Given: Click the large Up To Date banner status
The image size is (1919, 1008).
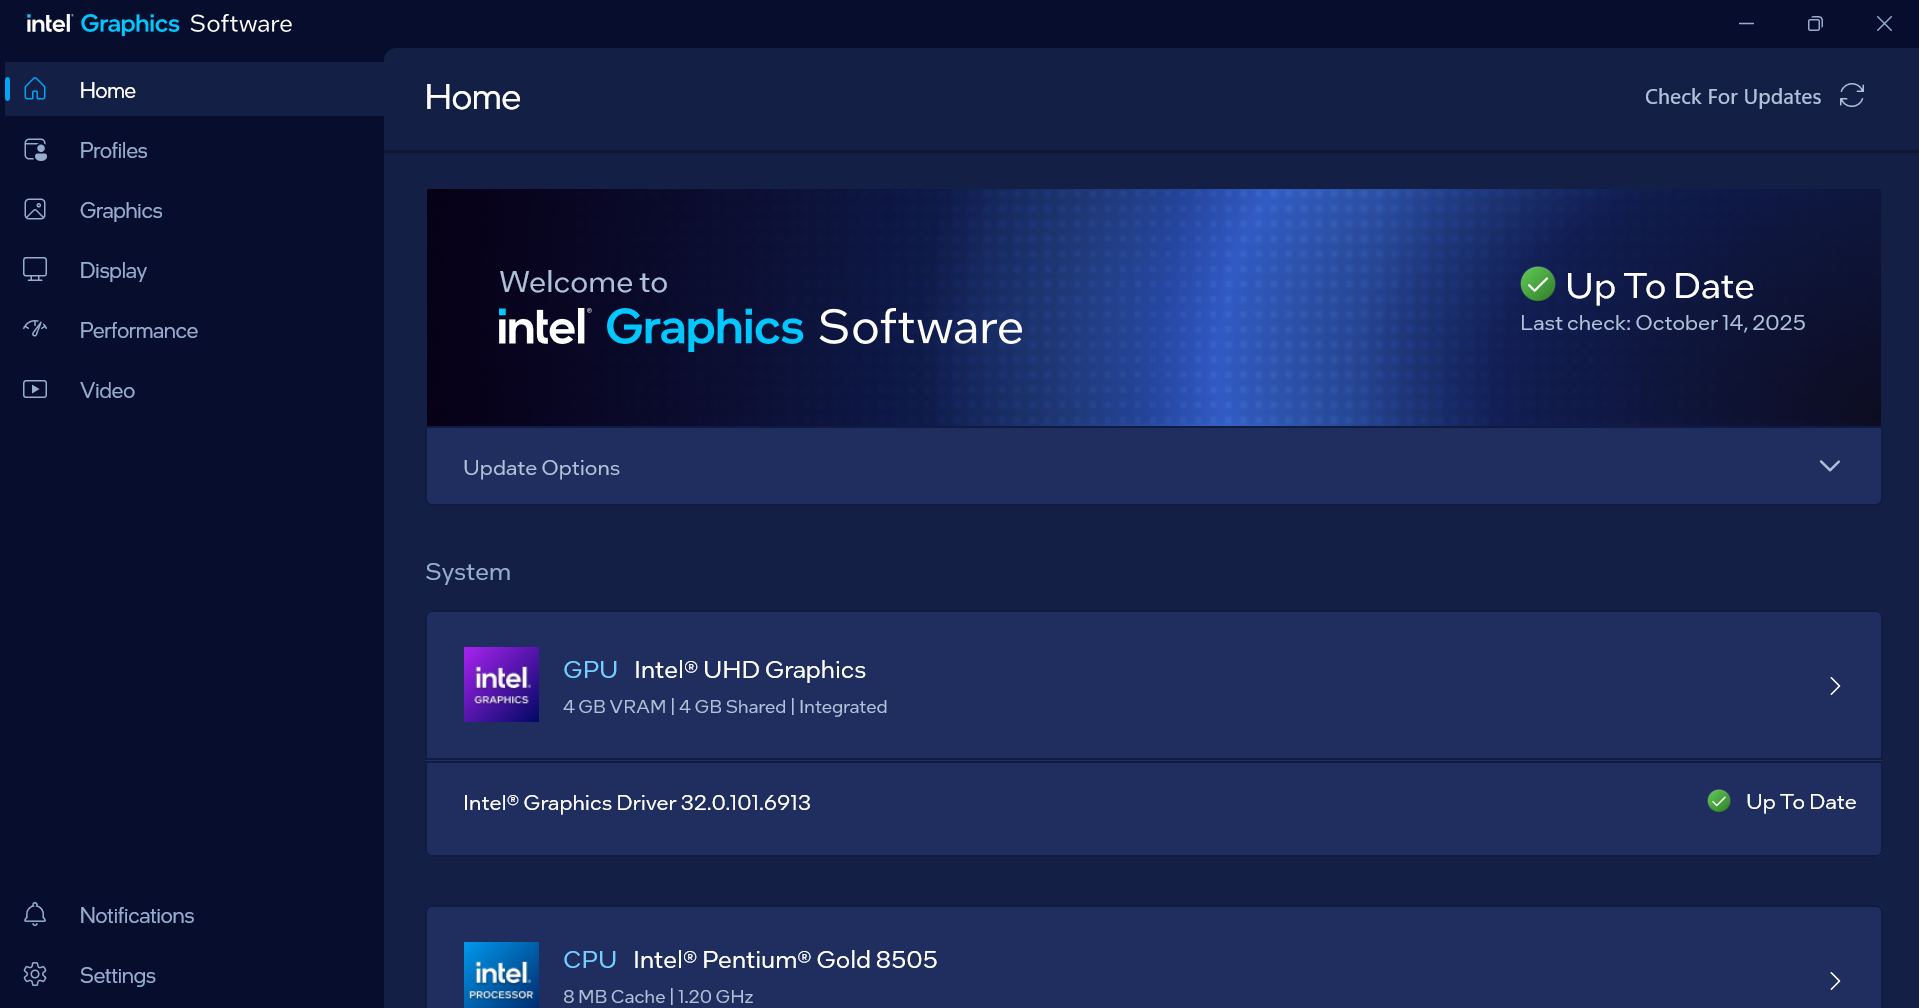Looking at the screenshot, I should coord(1660,286).
